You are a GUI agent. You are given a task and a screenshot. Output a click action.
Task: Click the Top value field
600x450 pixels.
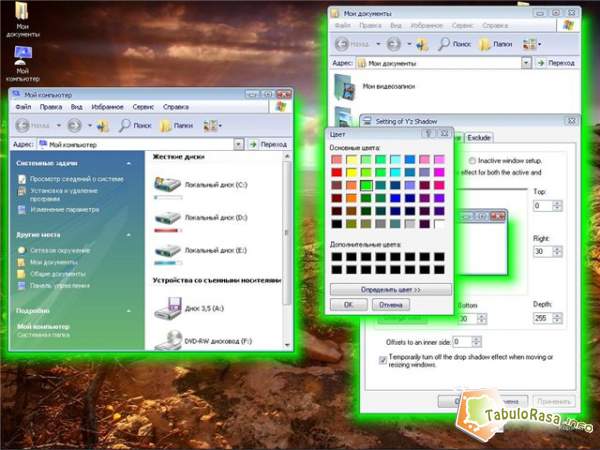point(543,206)
